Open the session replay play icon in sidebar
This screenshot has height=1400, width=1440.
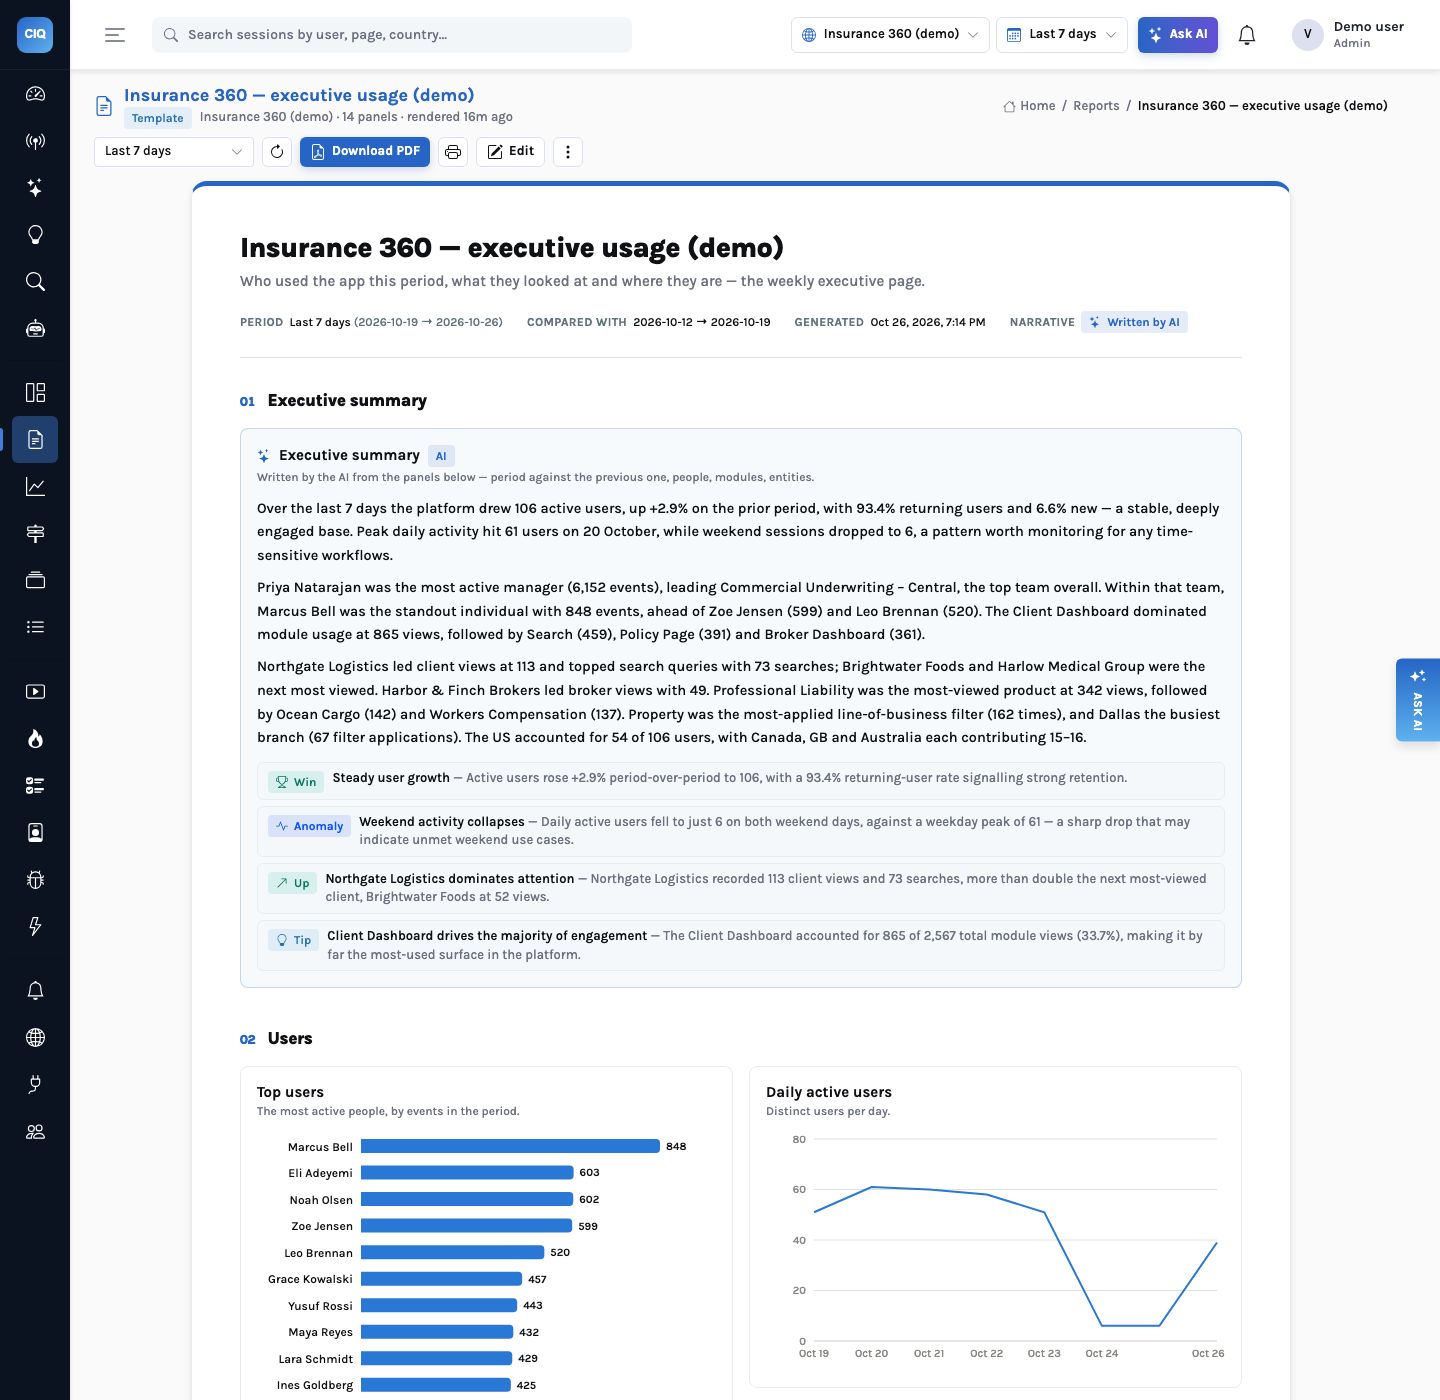35,692
